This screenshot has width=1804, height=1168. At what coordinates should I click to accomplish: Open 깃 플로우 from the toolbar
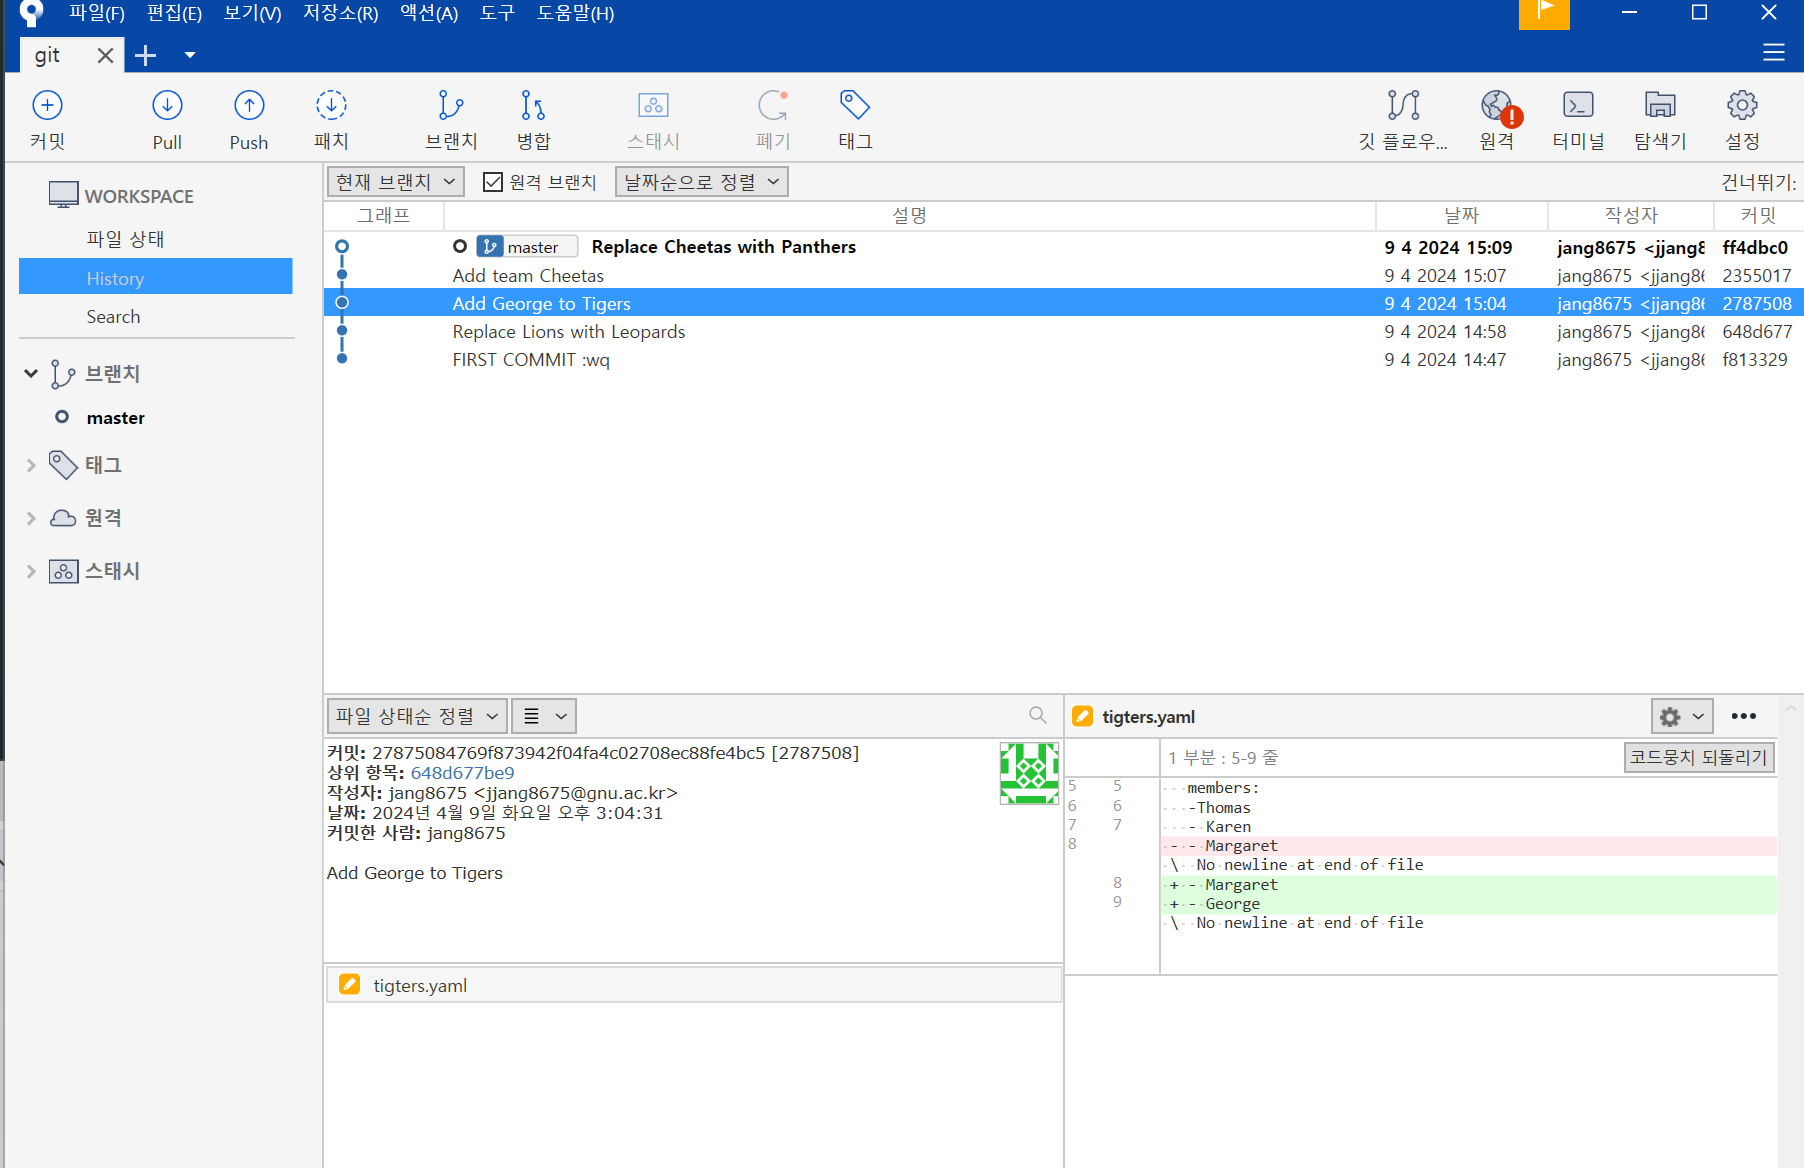click(1403, 118)
